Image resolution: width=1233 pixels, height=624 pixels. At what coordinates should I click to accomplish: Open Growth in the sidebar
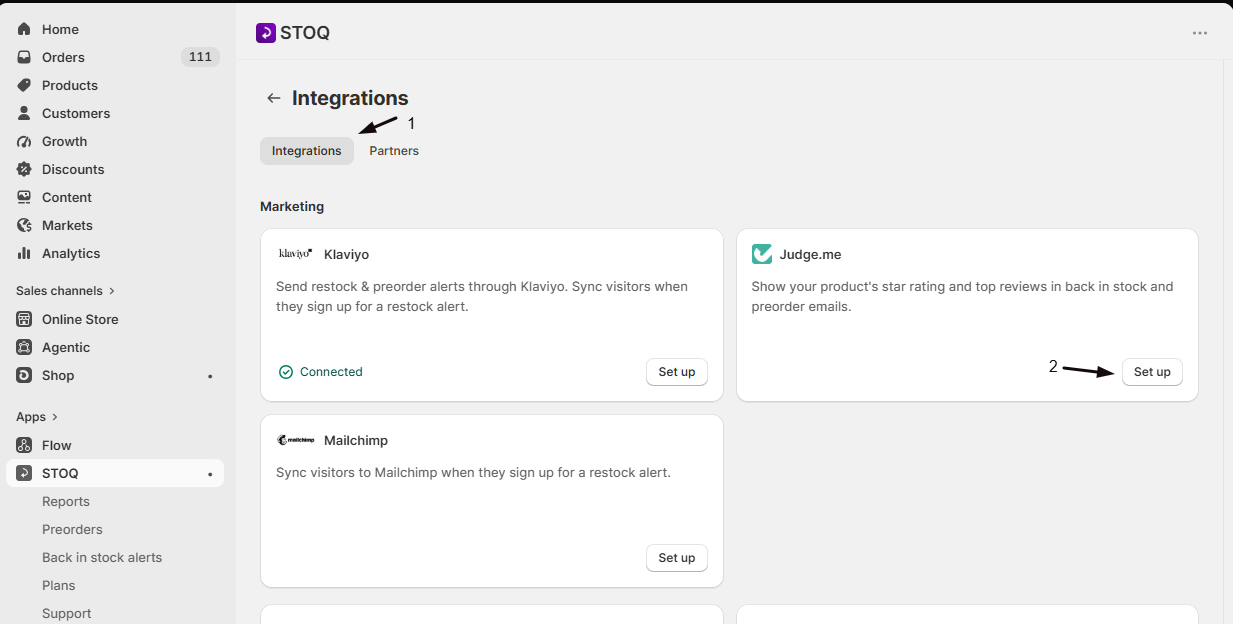point(64,141)
